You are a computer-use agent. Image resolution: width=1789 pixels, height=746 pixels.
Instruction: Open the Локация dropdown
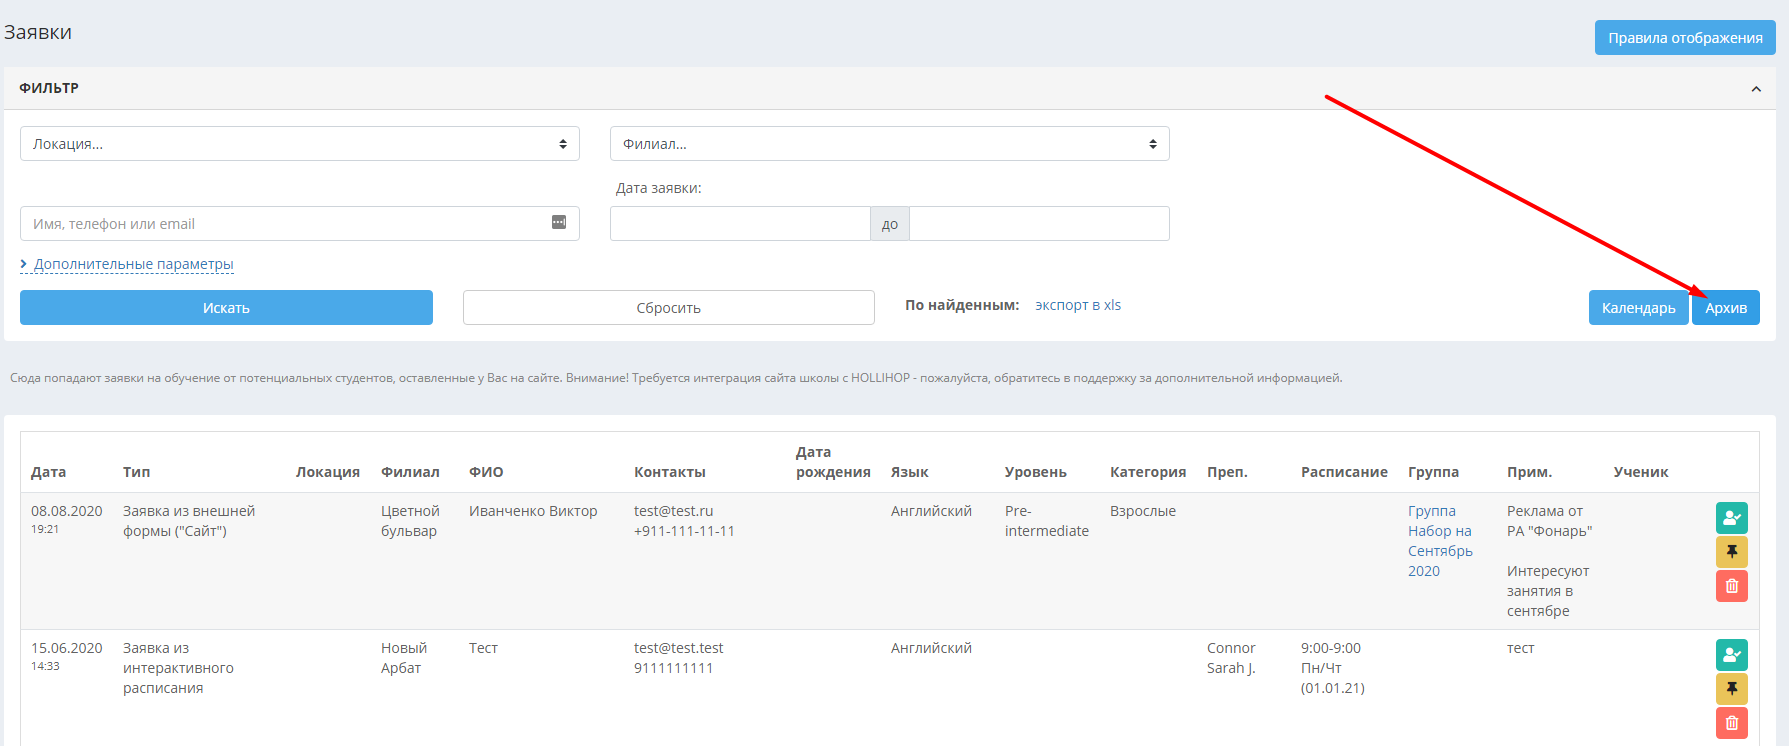(300, 144)
